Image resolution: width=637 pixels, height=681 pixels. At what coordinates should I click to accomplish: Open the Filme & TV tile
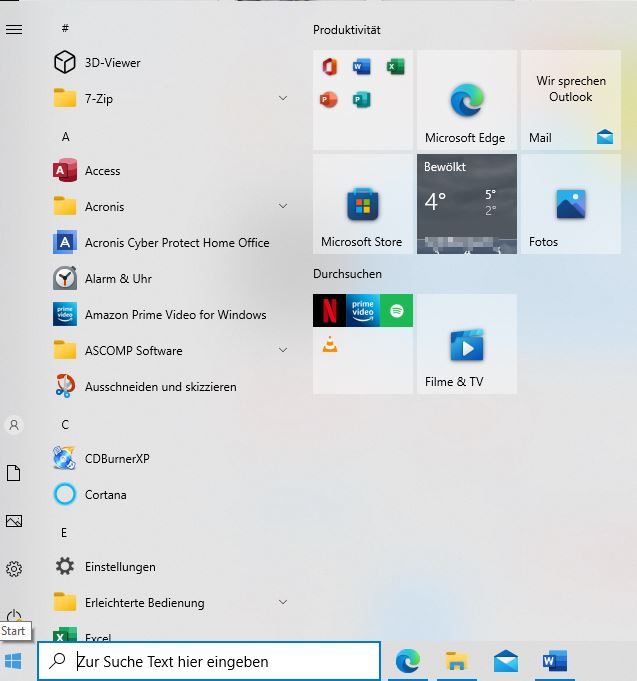tap(467, 344)
